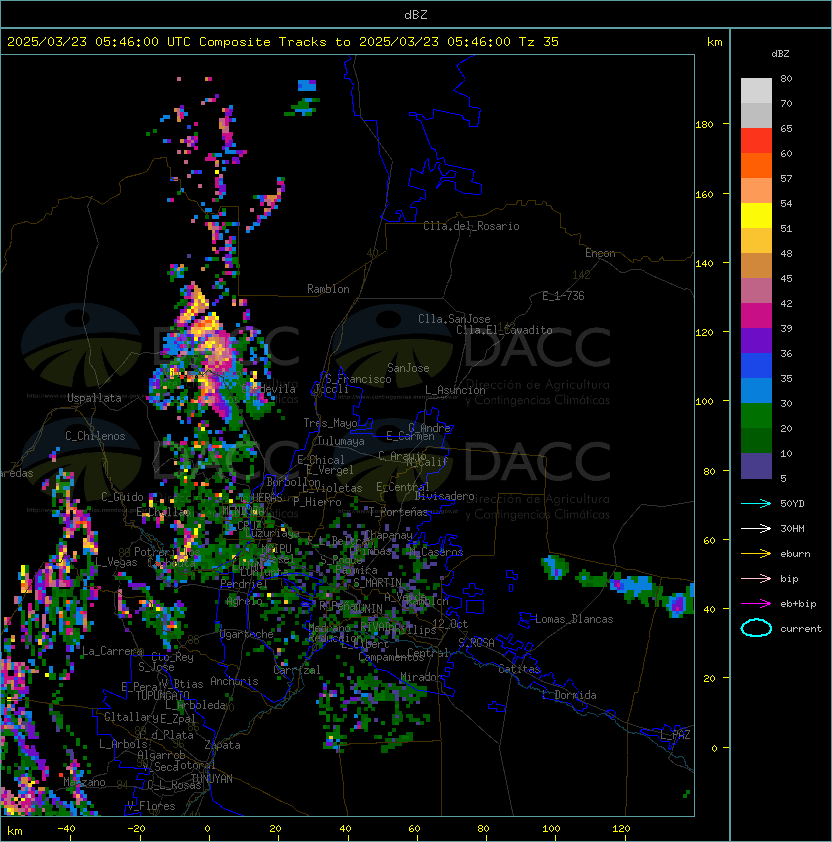Image resolution: width=832 pixels, height=842 pixels.
Task: Click the eburn yellow arrow icon
Action: pyautogui.click(x=756, y=553)
